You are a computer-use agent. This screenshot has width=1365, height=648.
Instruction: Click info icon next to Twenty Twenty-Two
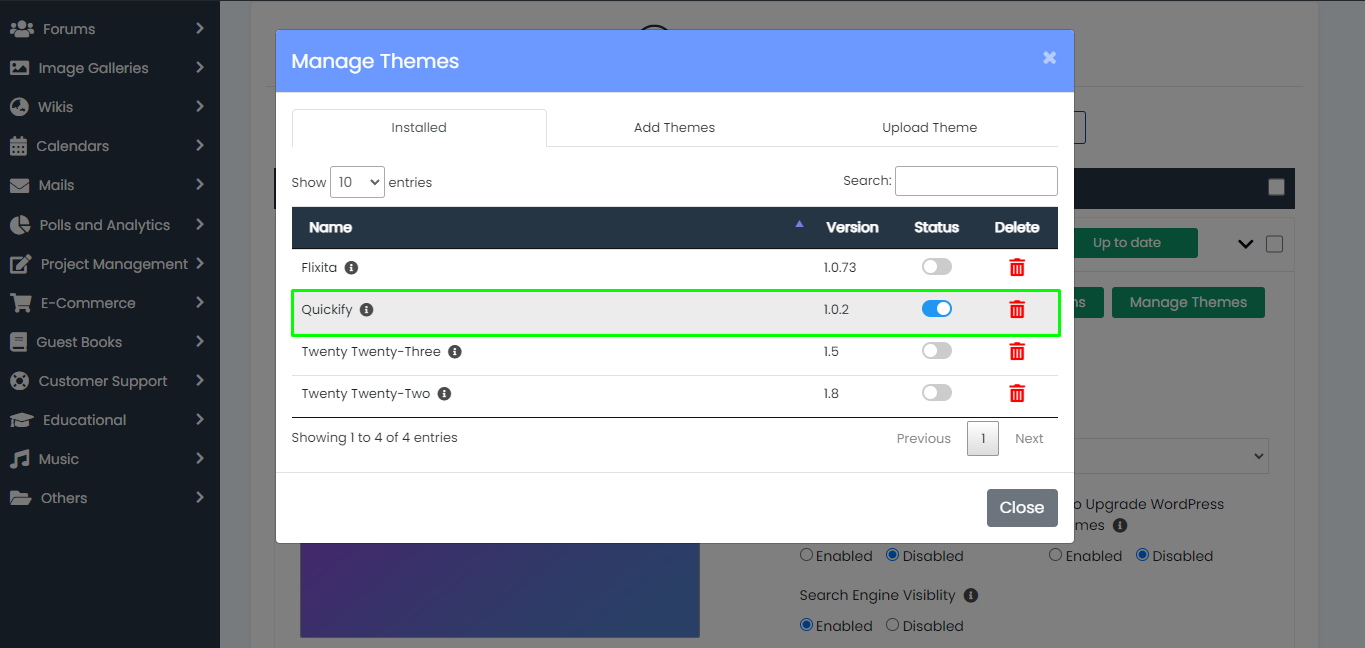click(445, 394)
